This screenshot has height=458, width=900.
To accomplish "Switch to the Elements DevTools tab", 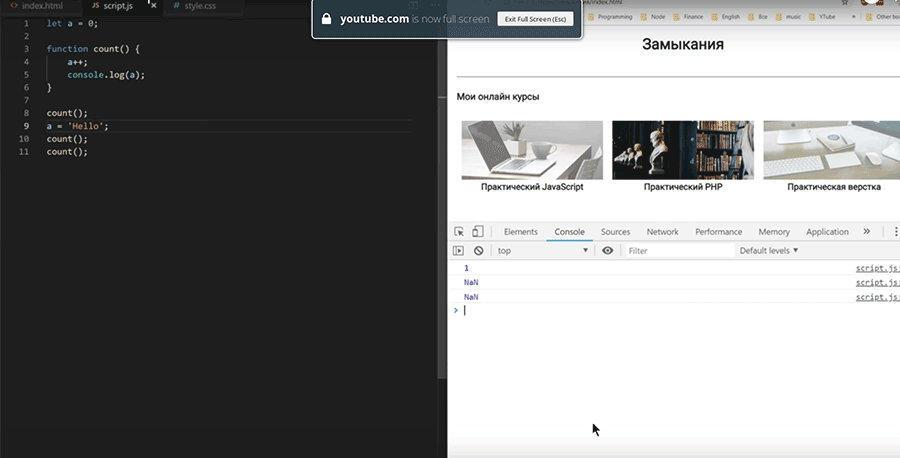I will (x=521, y=232).
